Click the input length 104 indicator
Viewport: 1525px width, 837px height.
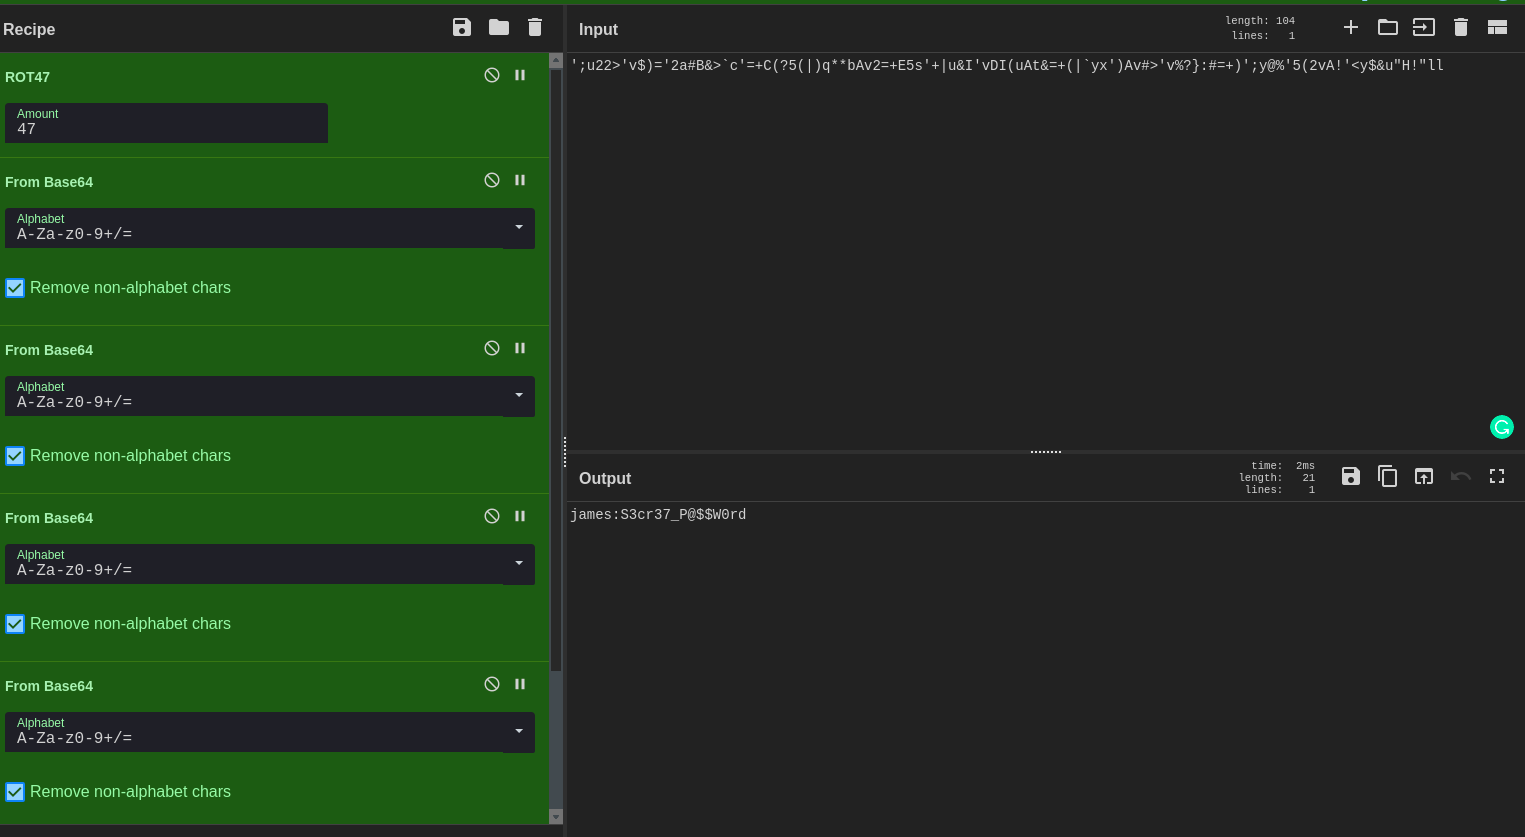pyautogui.click(x=1260, y=21)
